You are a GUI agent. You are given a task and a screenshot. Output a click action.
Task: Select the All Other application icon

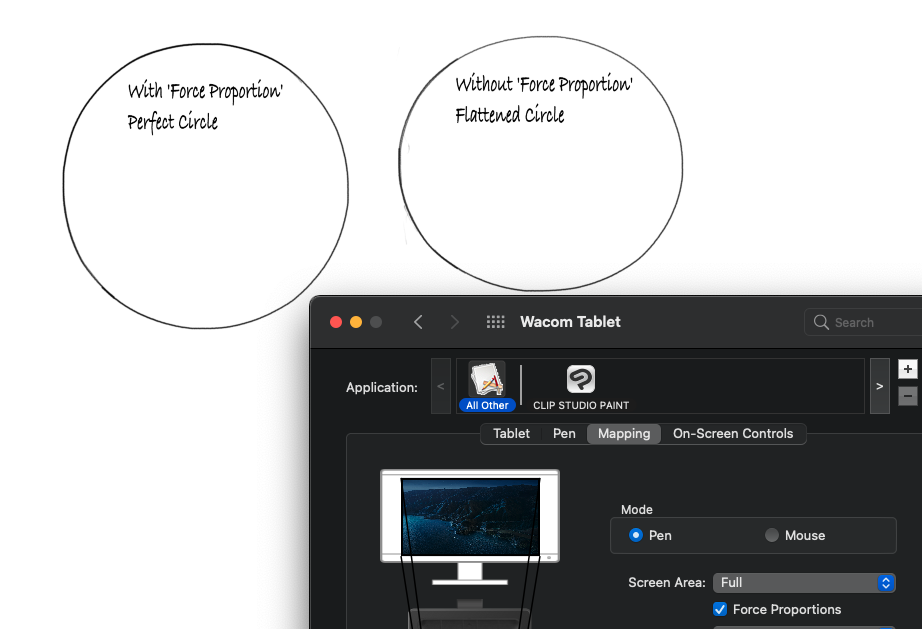click(x=486, y=380)
